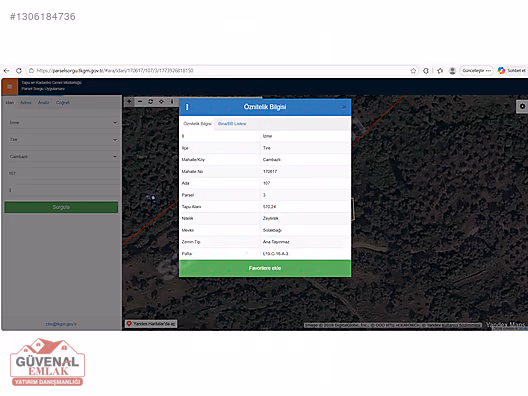Bookmark page with star icon in address bar

[x=413, y=71]
